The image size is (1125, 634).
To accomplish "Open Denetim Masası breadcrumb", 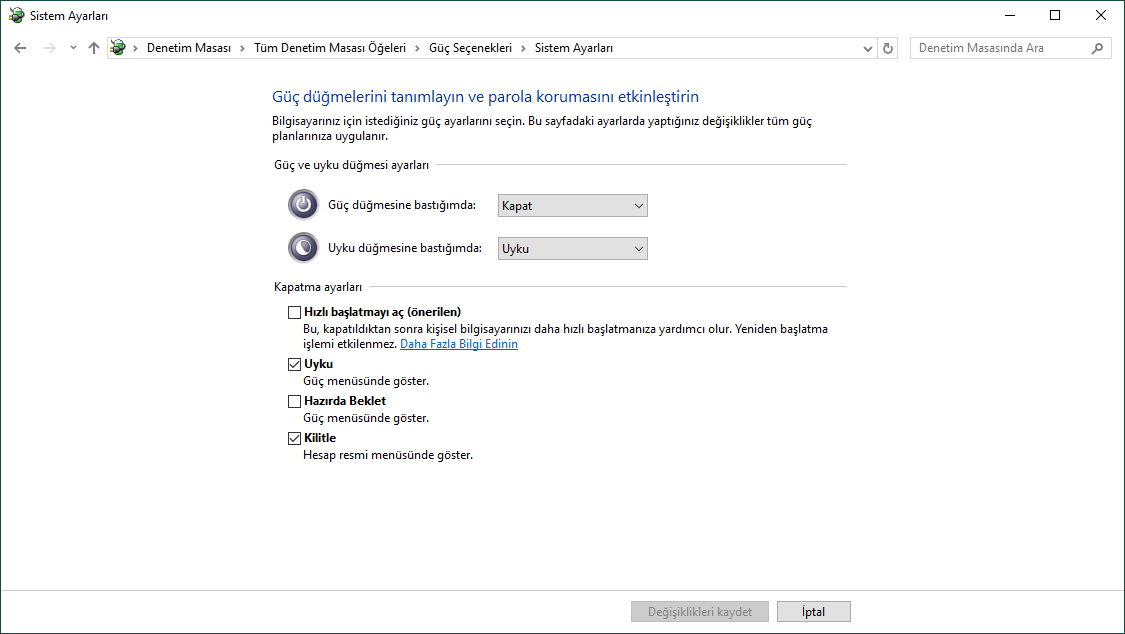I will point(189,48).
